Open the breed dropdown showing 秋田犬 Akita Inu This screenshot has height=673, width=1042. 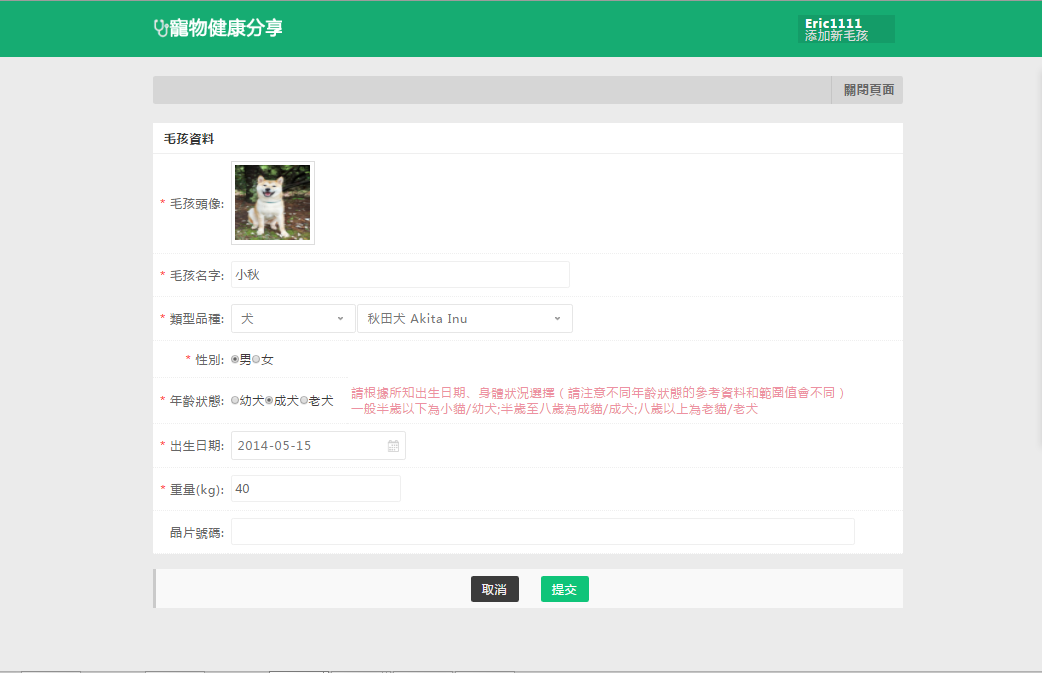point(465,319)
